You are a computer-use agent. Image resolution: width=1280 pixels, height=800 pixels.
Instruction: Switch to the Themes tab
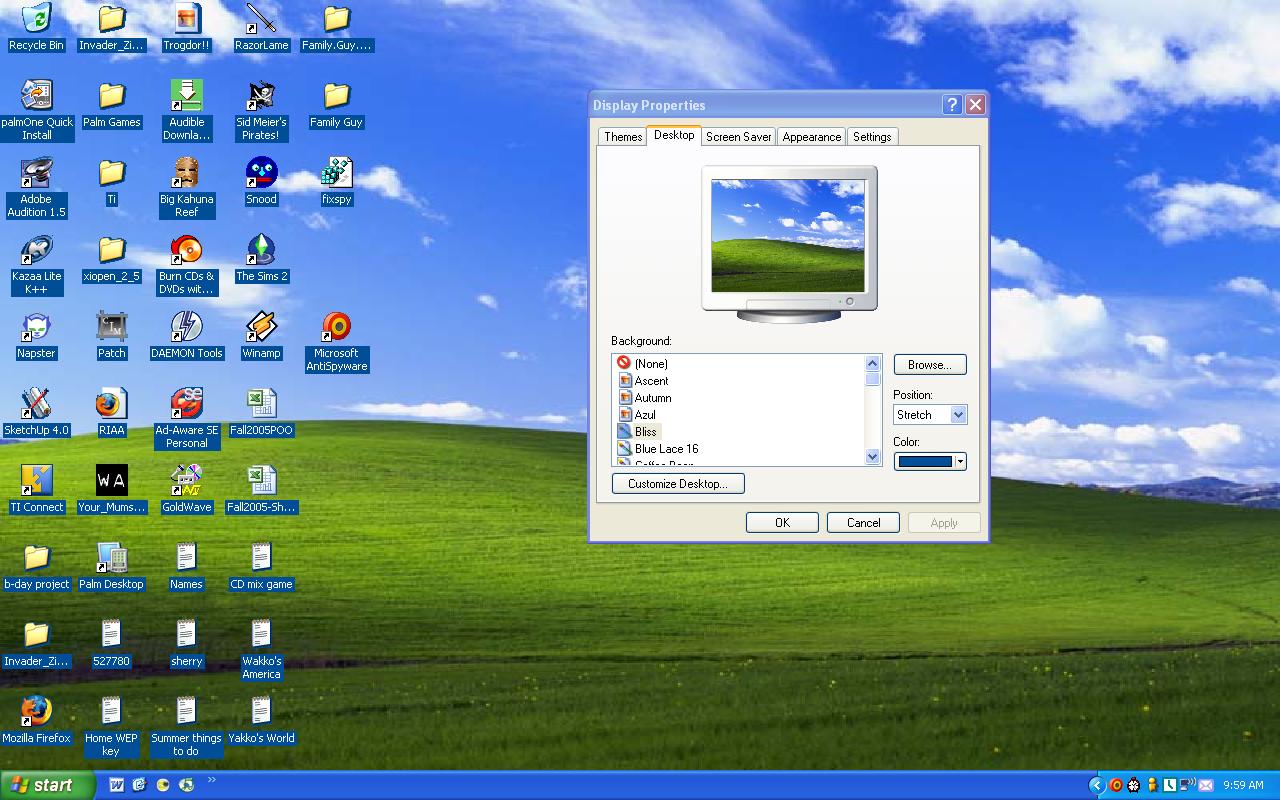pos(623,137)
